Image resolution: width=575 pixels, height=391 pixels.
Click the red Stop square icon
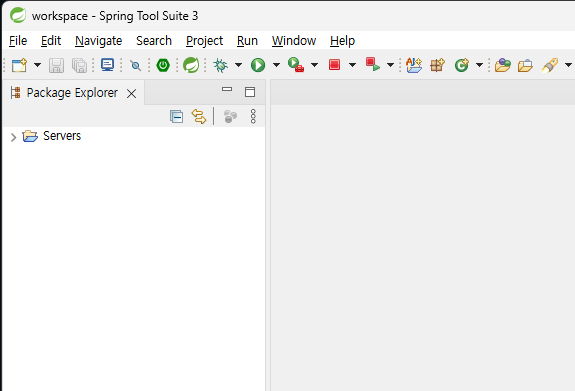click(x=334, y=65)
